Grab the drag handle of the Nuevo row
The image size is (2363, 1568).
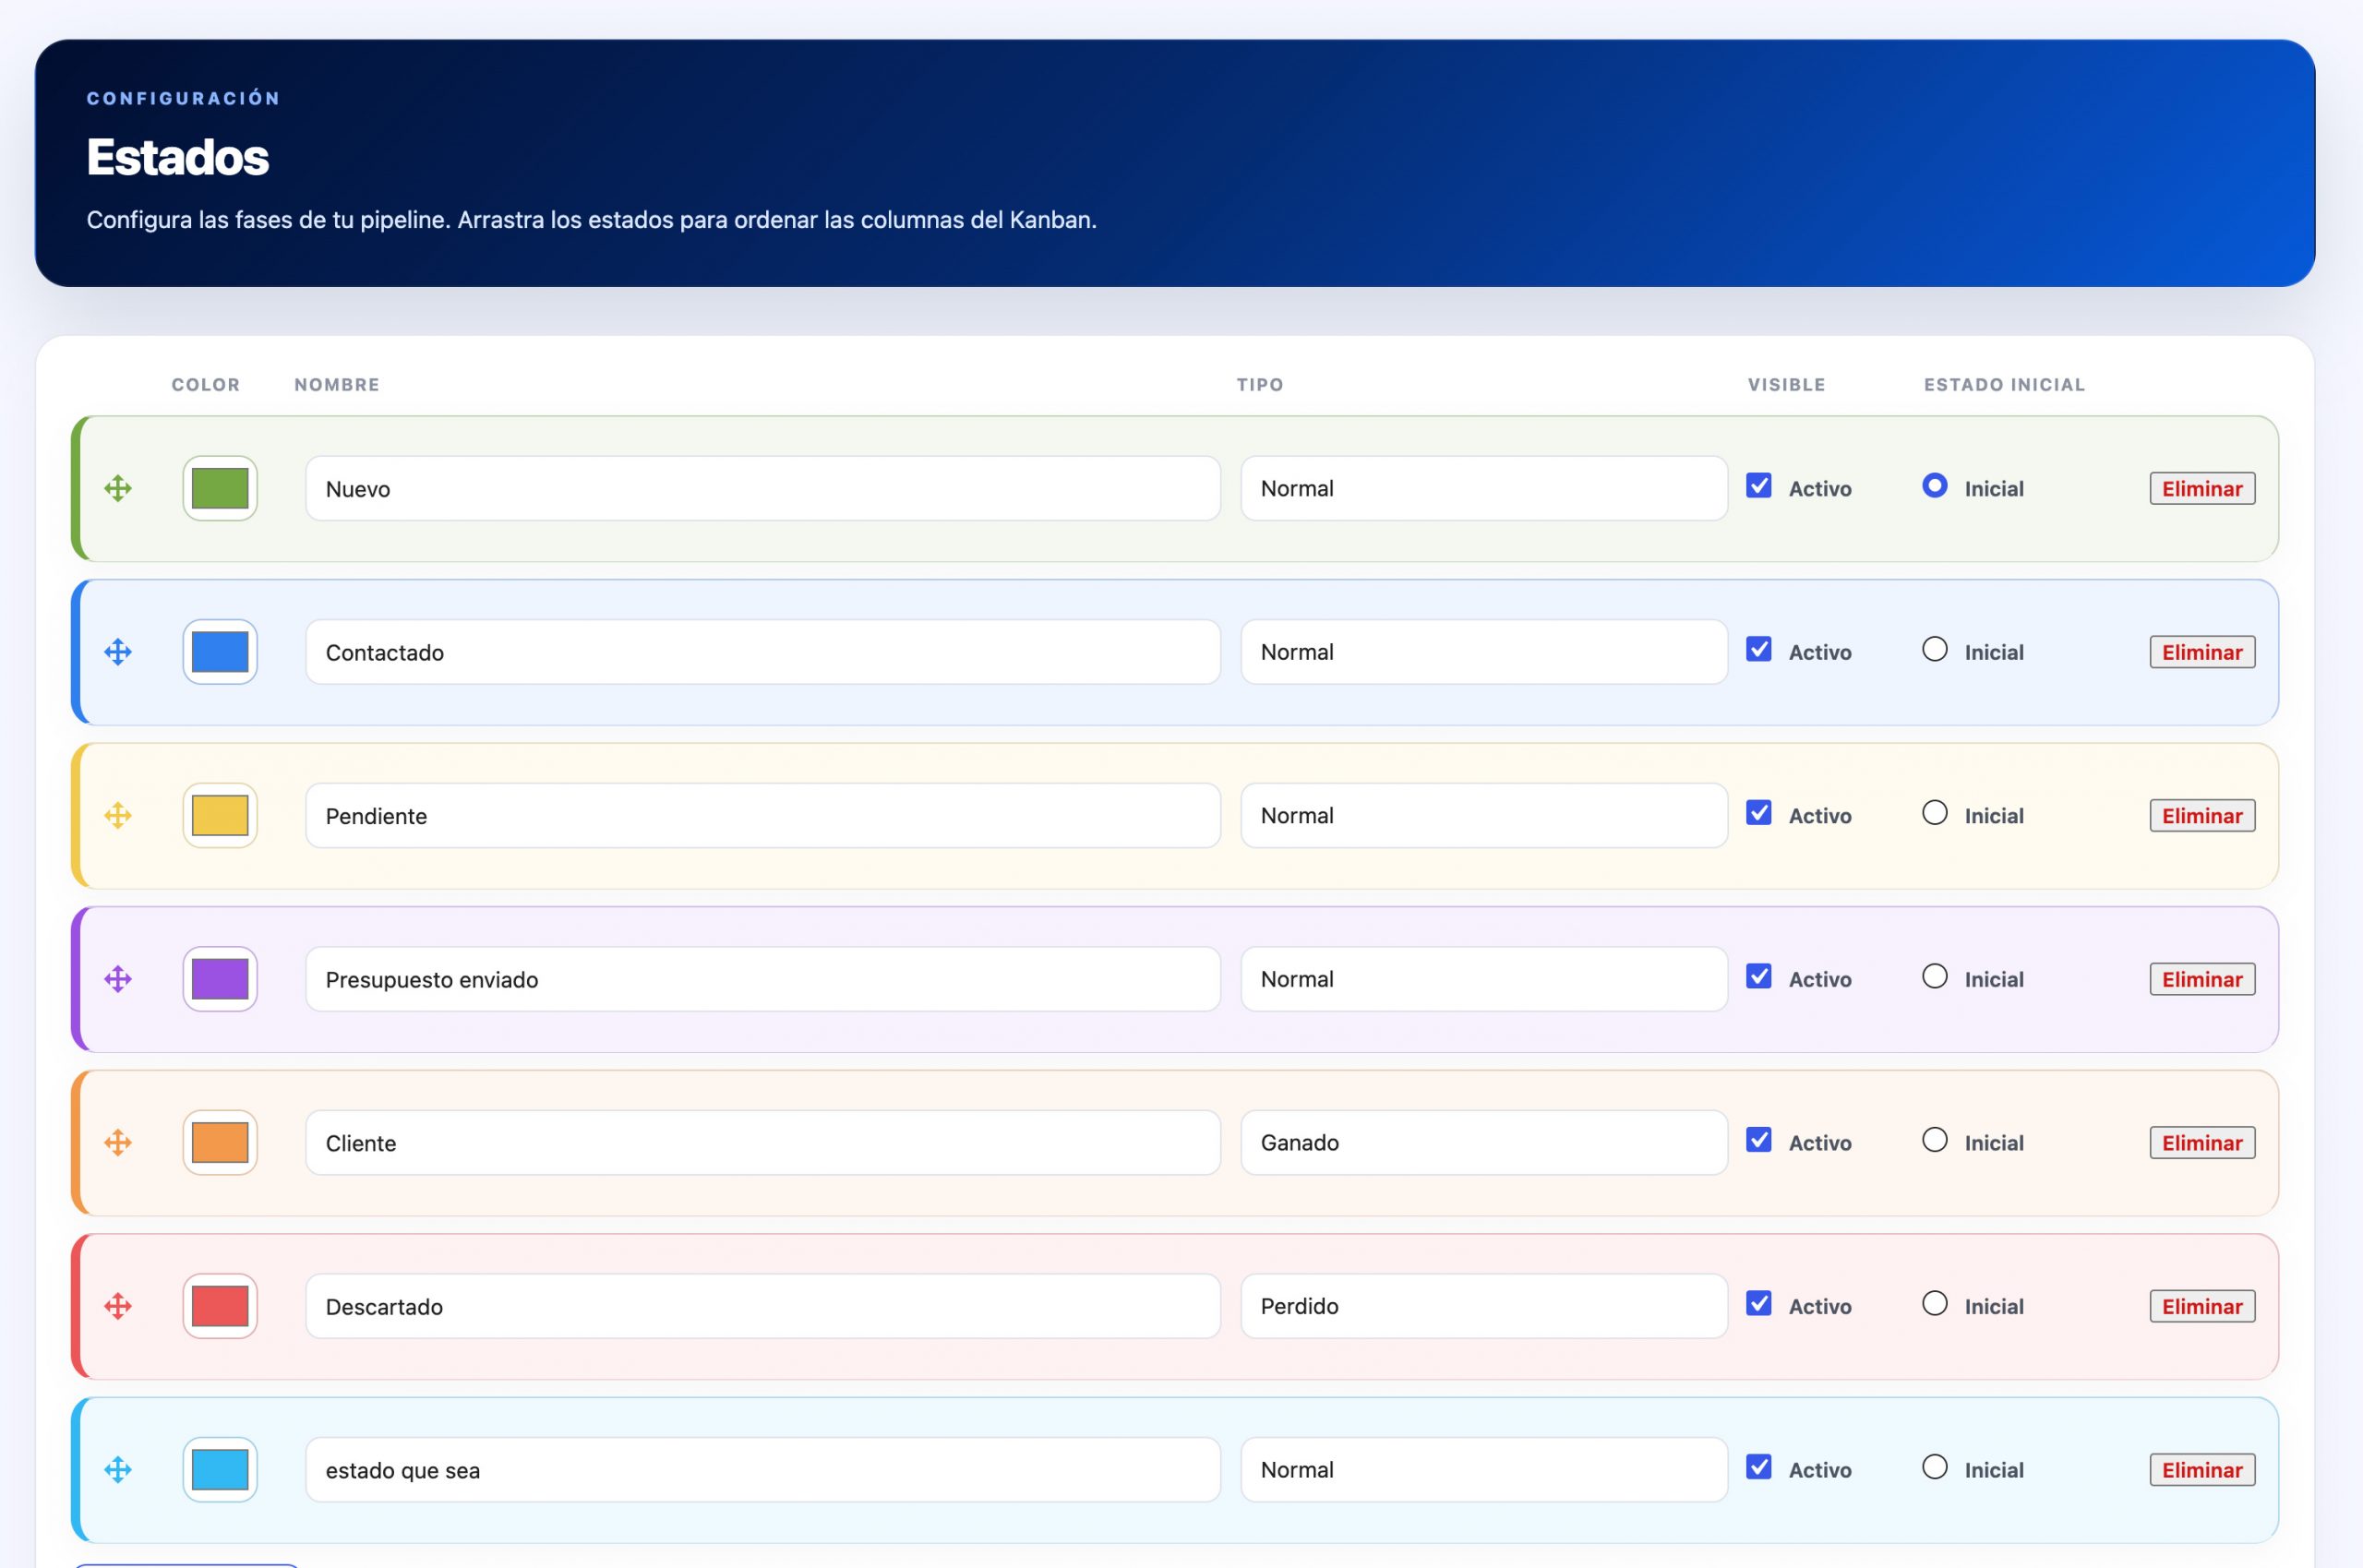point(118,489)
